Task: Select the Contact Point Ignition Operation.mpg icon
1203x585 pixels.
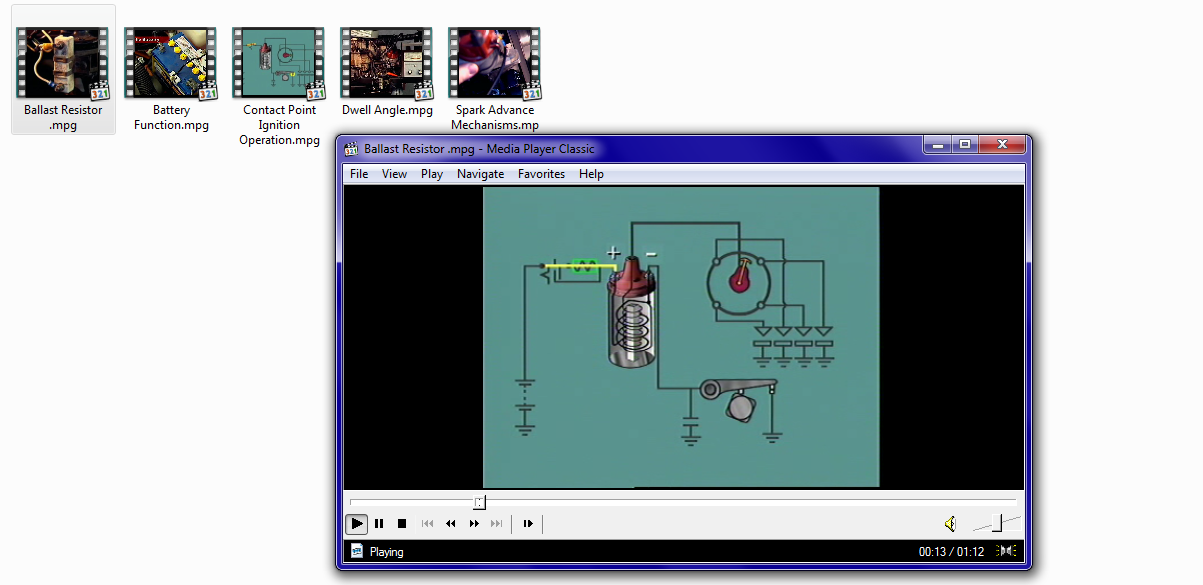Action: pos(280,63)
